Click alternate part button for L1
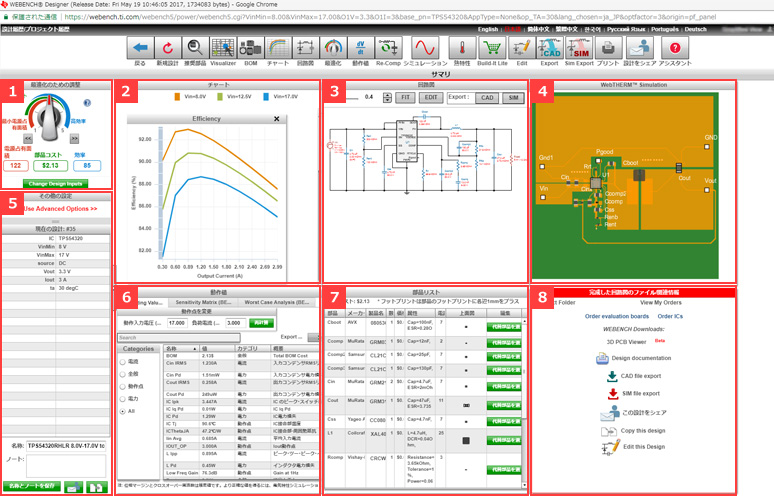The height and width of the screenshot is (496, 774). 504,440
